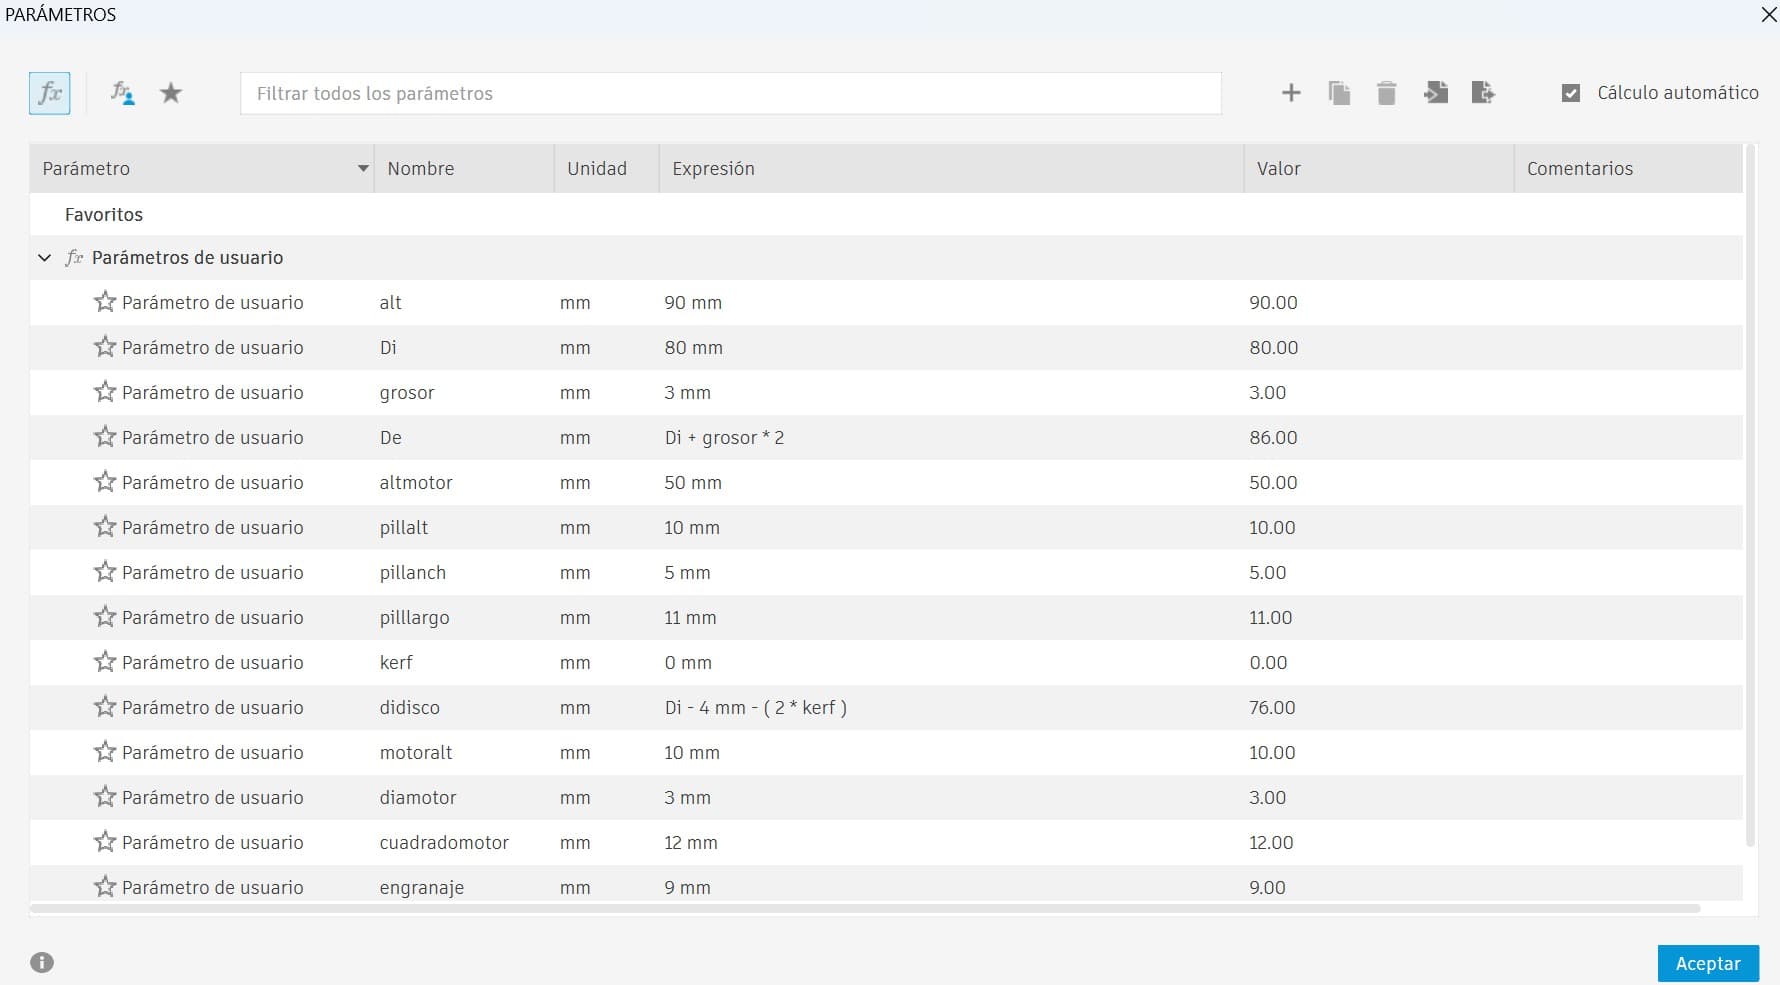Disable the Cálculo automático checkbox

[x=1571, y=92]
